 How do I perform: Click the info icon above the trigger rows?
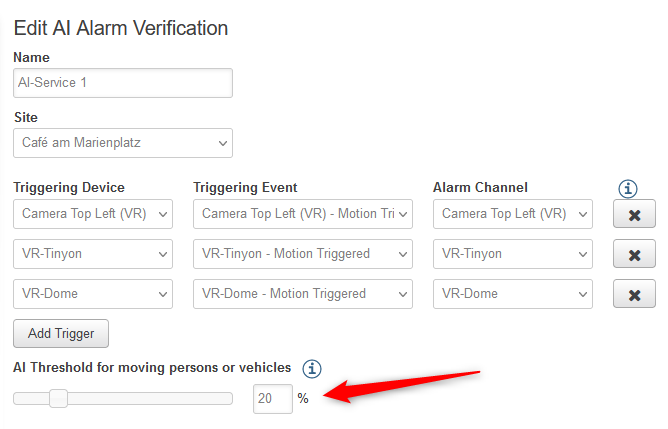(628, 188)
